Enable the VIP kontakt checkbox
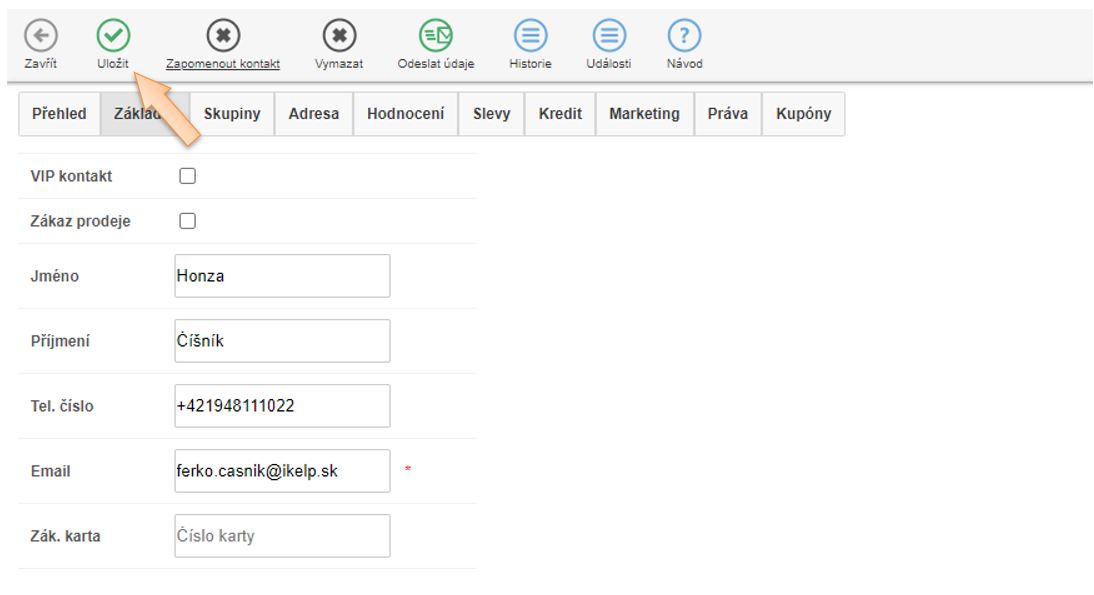Image resolution: width=1094 pixels, height=595 pixels. coord(187,176)
